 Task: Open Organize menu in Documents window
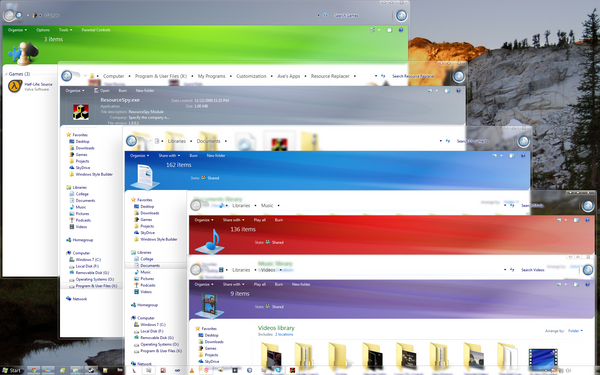tap(139, 156)
